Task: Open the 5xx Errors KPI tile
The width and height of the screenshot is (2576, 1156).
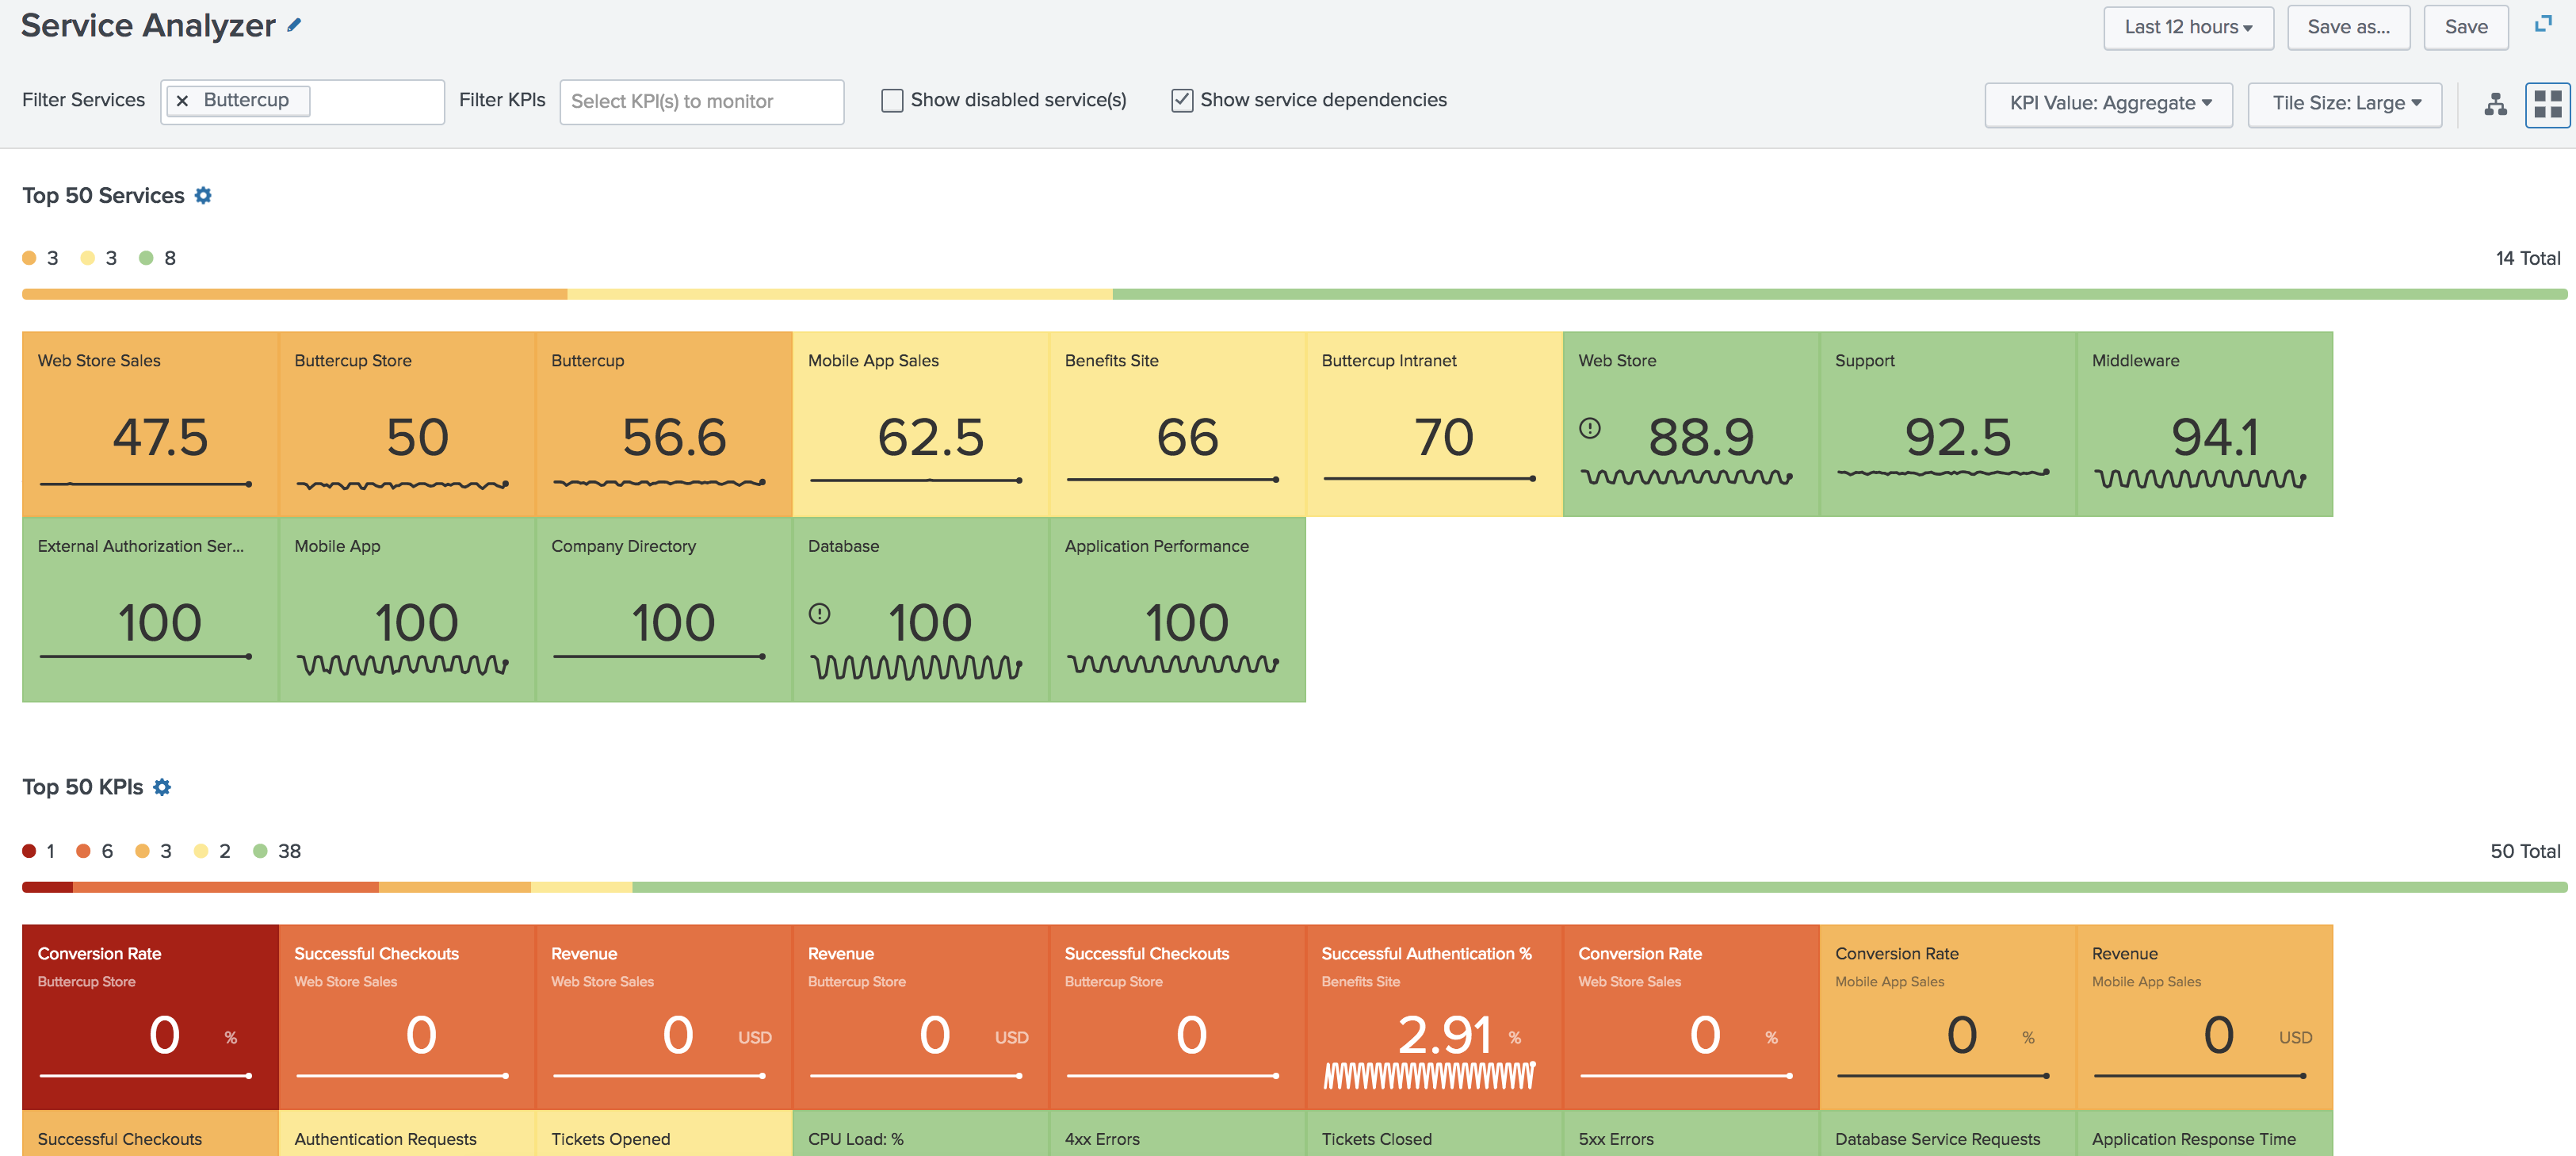Action: (1691, 1133)
